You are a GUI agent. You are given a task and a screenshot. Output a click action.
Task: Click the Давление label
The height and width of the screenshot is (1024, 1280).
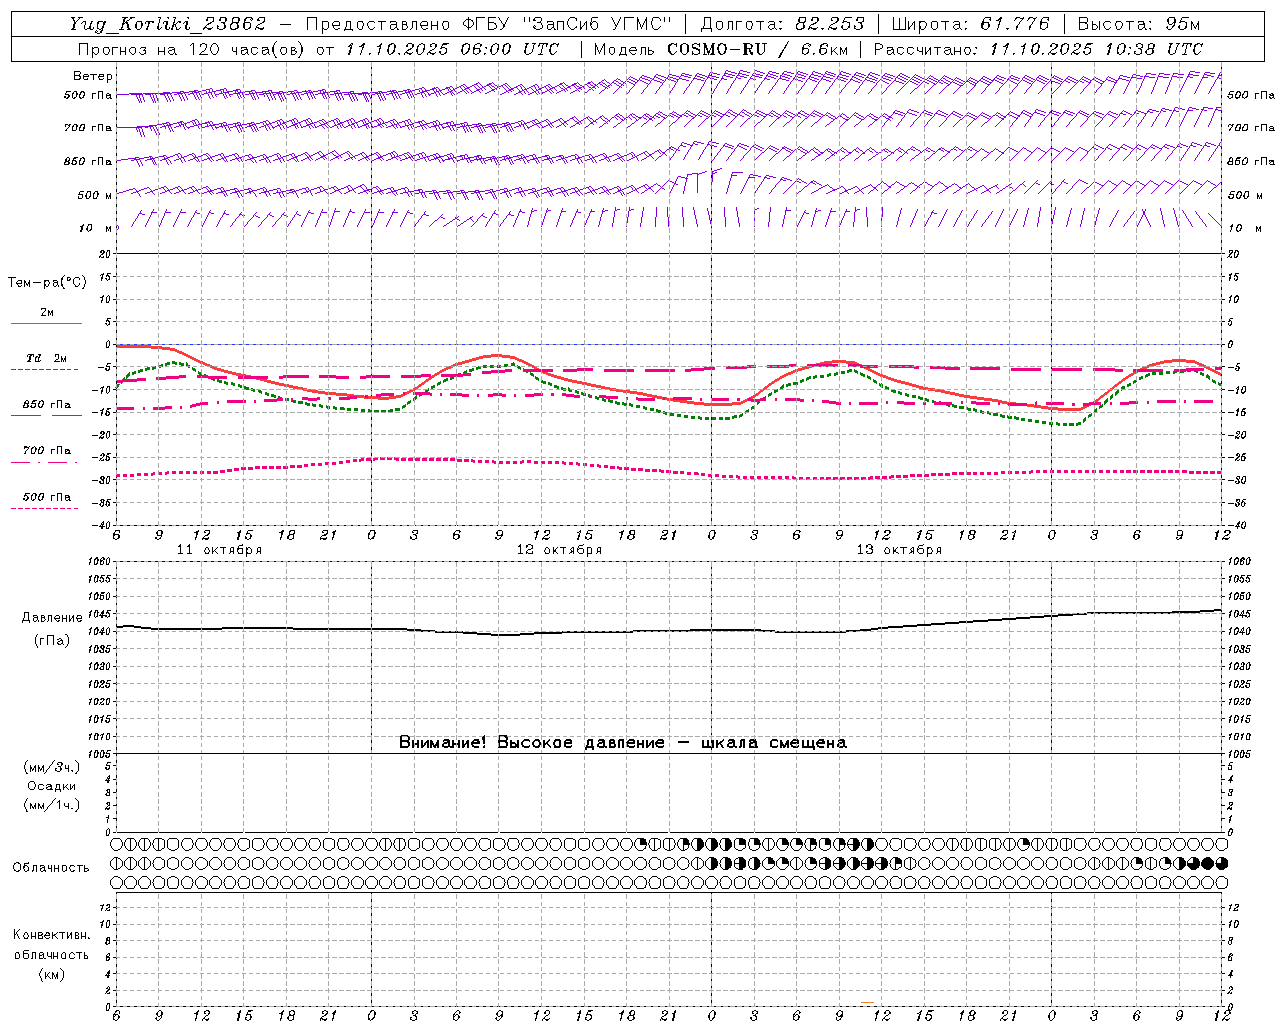click(x=52, y=618)
